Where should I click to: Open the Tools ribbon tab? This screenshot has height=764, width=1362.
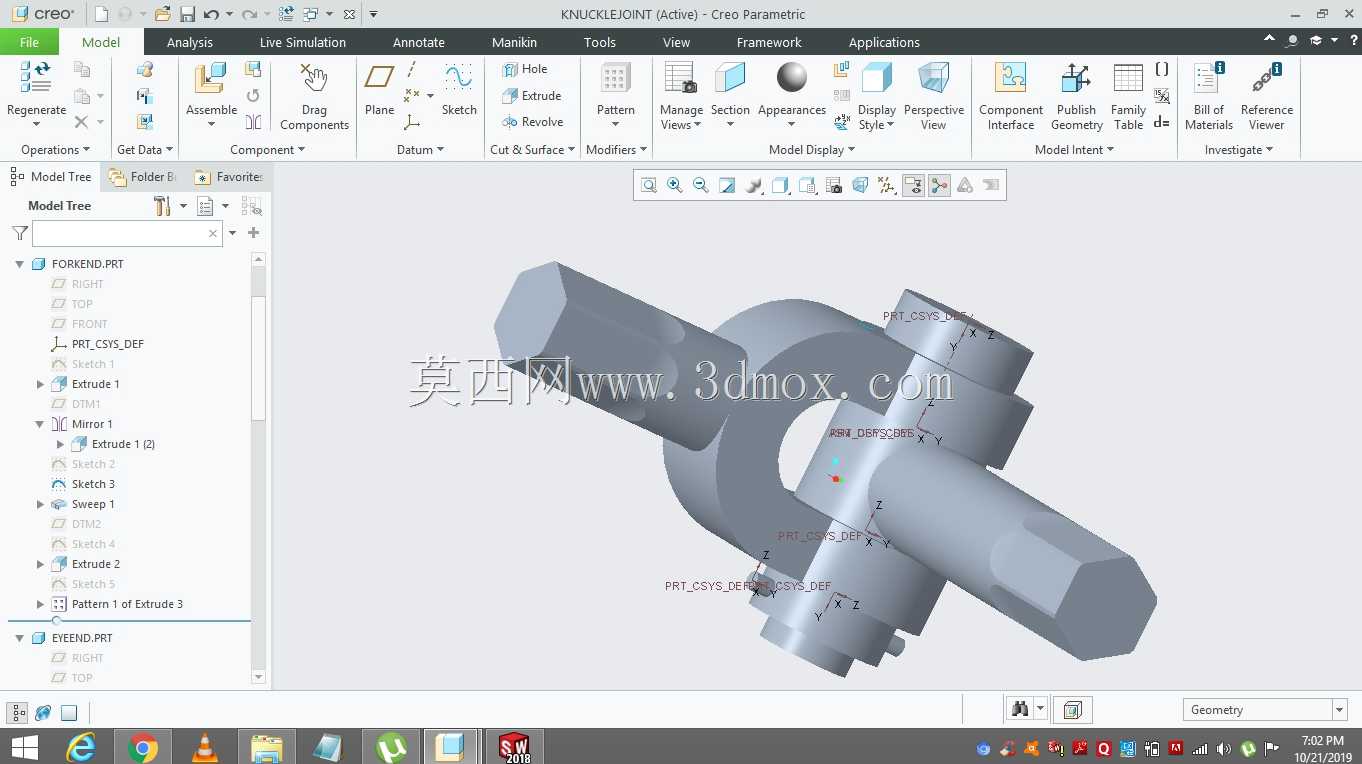tap(600, 42)
